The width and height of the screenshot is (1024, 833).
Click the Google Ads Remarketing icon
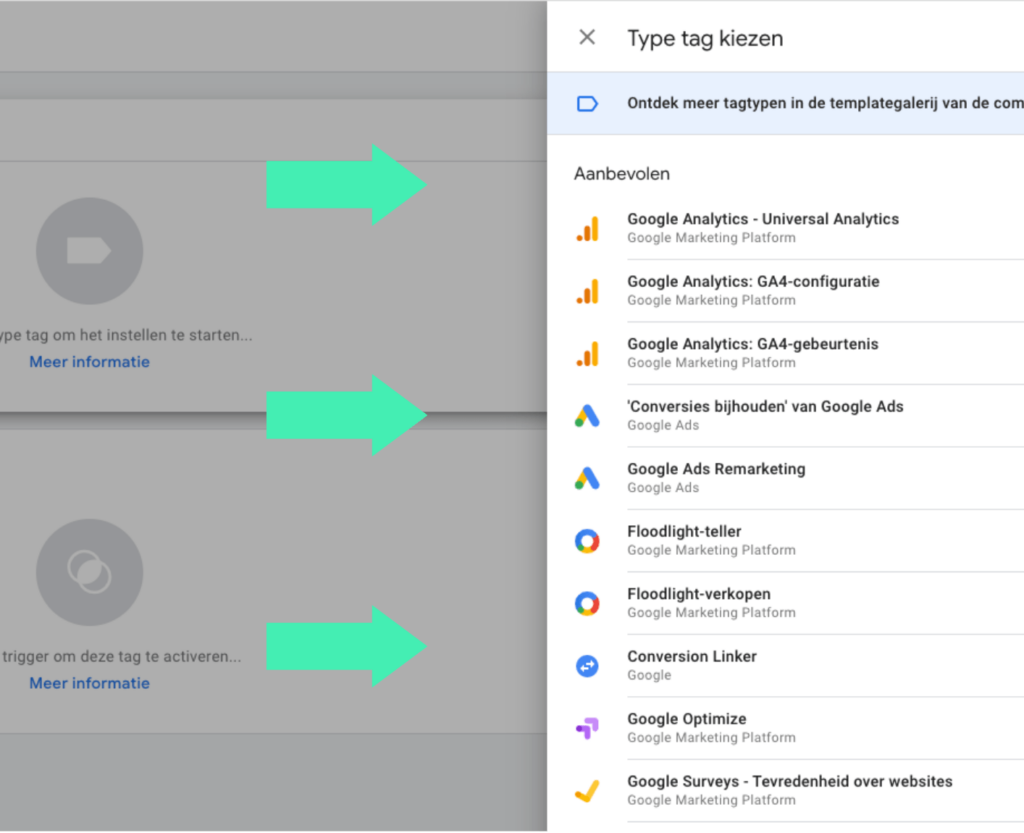click(587, 479)
